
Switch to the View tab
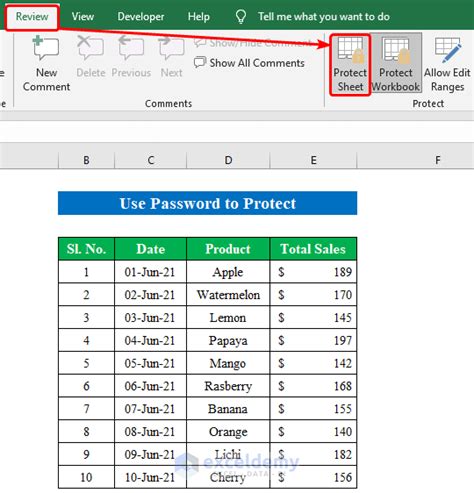coord(83,17)
